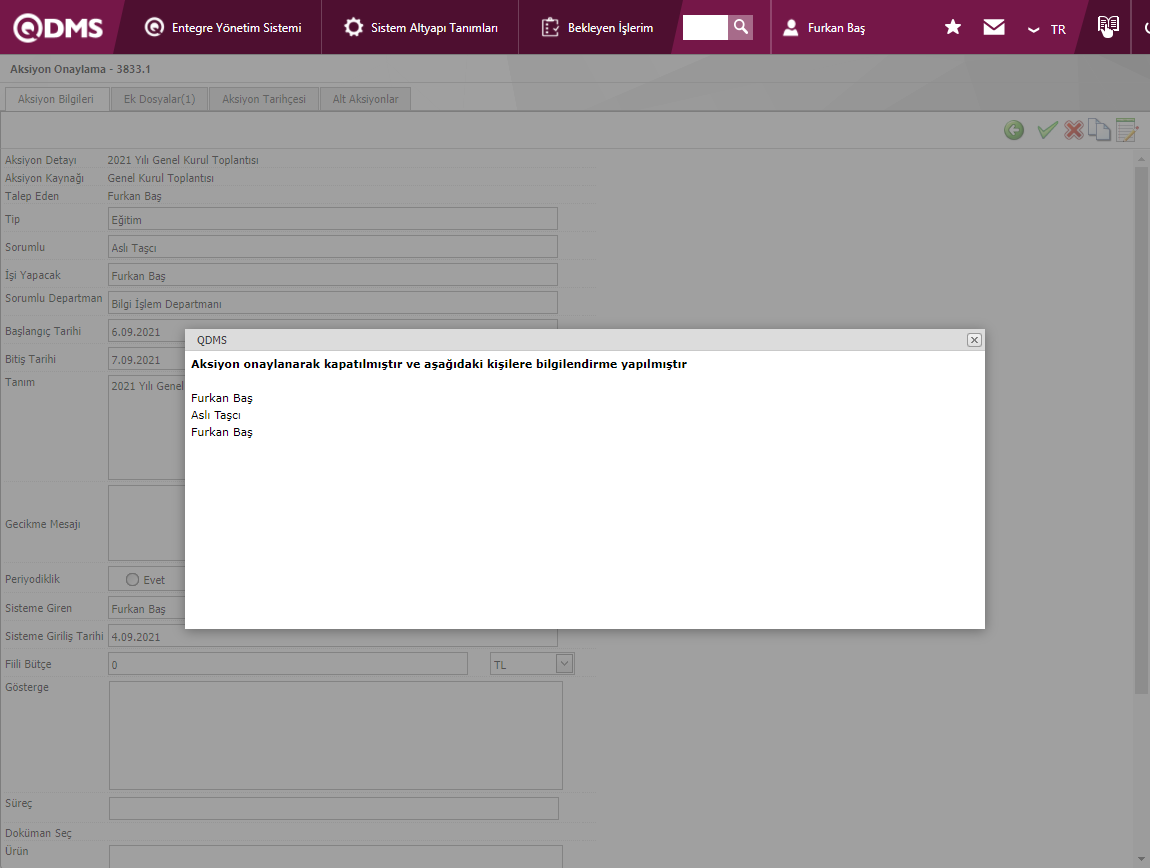This screenshot has height=868, width=1150.
Task: Select the Evet radio button for Periyodiklik
Action: click(132, 580)
